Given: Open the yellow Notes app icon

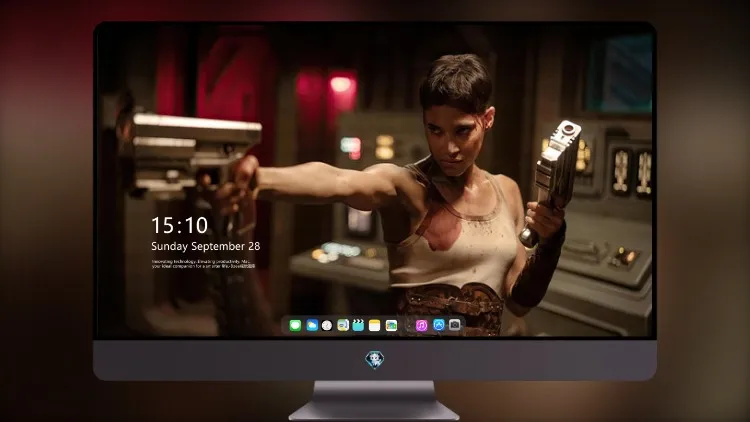Looking at the screenshot, I should (x=375, y=325).
